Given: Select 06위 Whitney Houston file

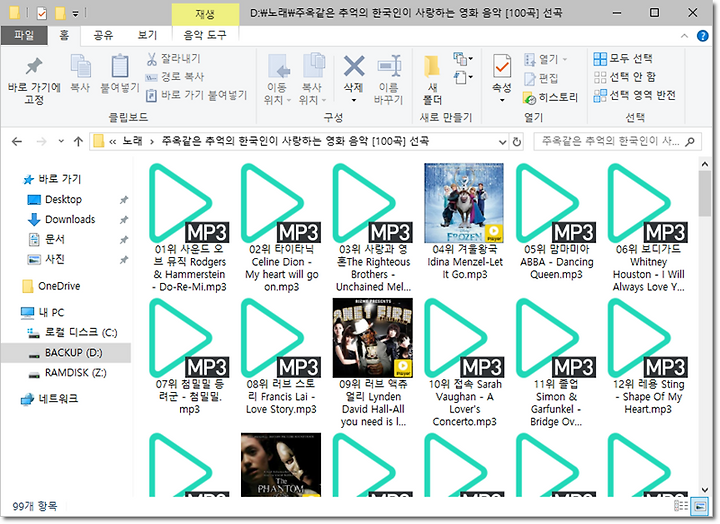Looking at the screenshot, I should click(648, 228).
